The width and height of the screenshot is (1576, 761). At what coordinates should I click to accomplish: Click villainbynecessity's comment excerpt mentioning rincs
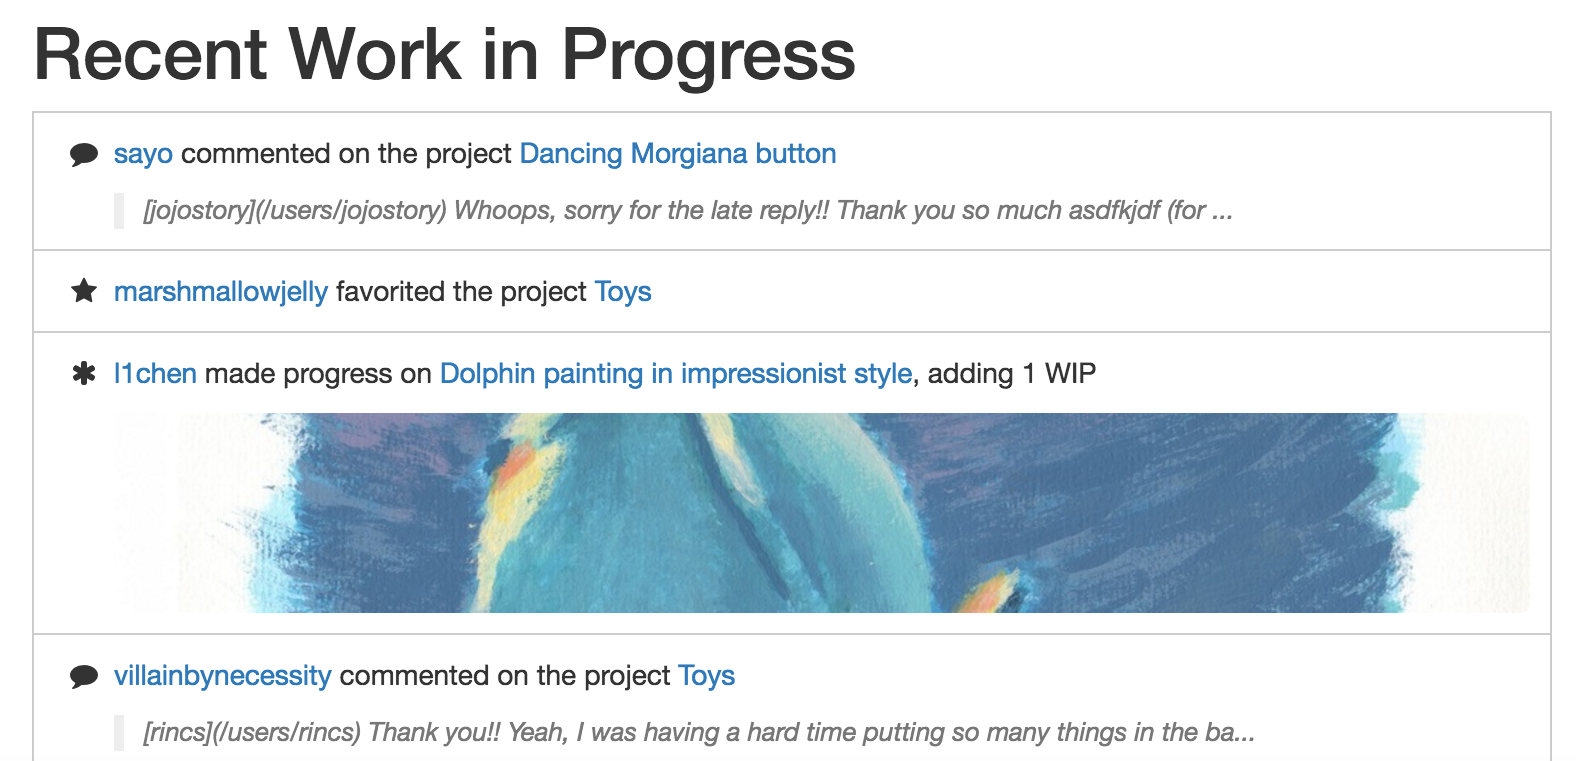pos(698,733)
